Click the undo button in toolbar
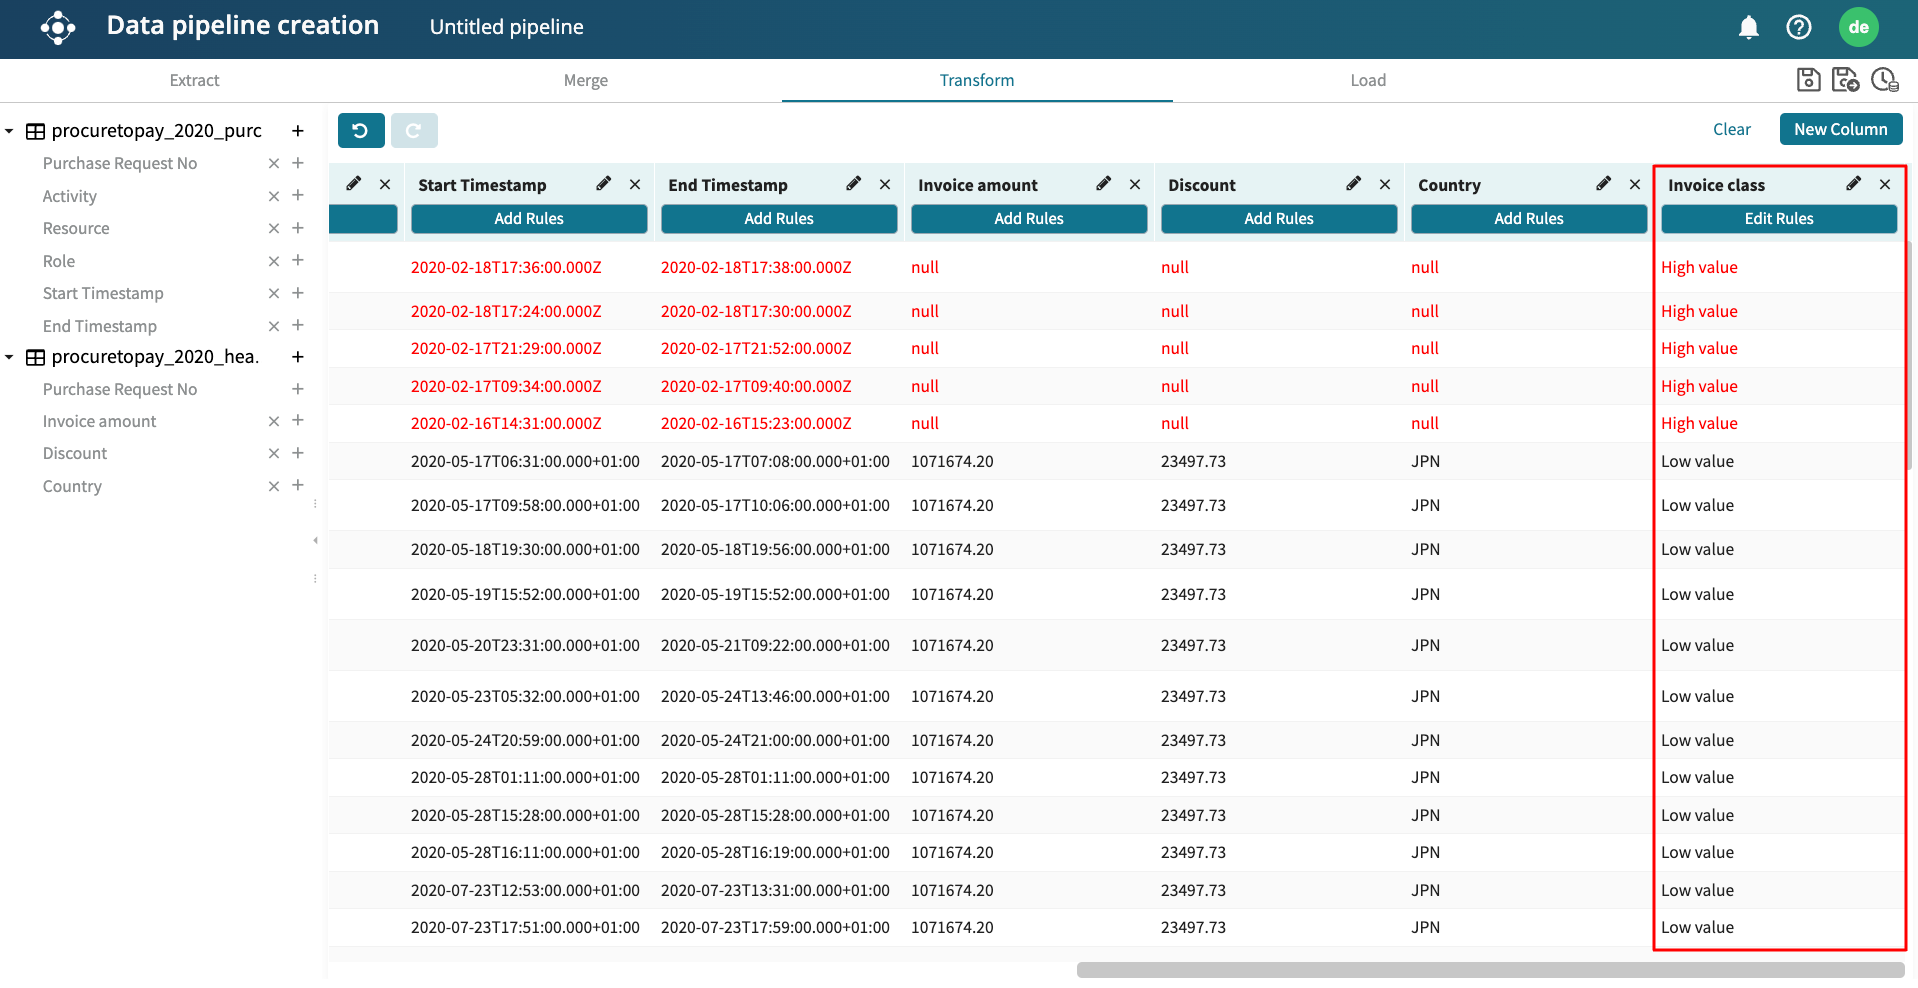The height and width of the screenshot is (988, 1918). (x=361, y=130)
